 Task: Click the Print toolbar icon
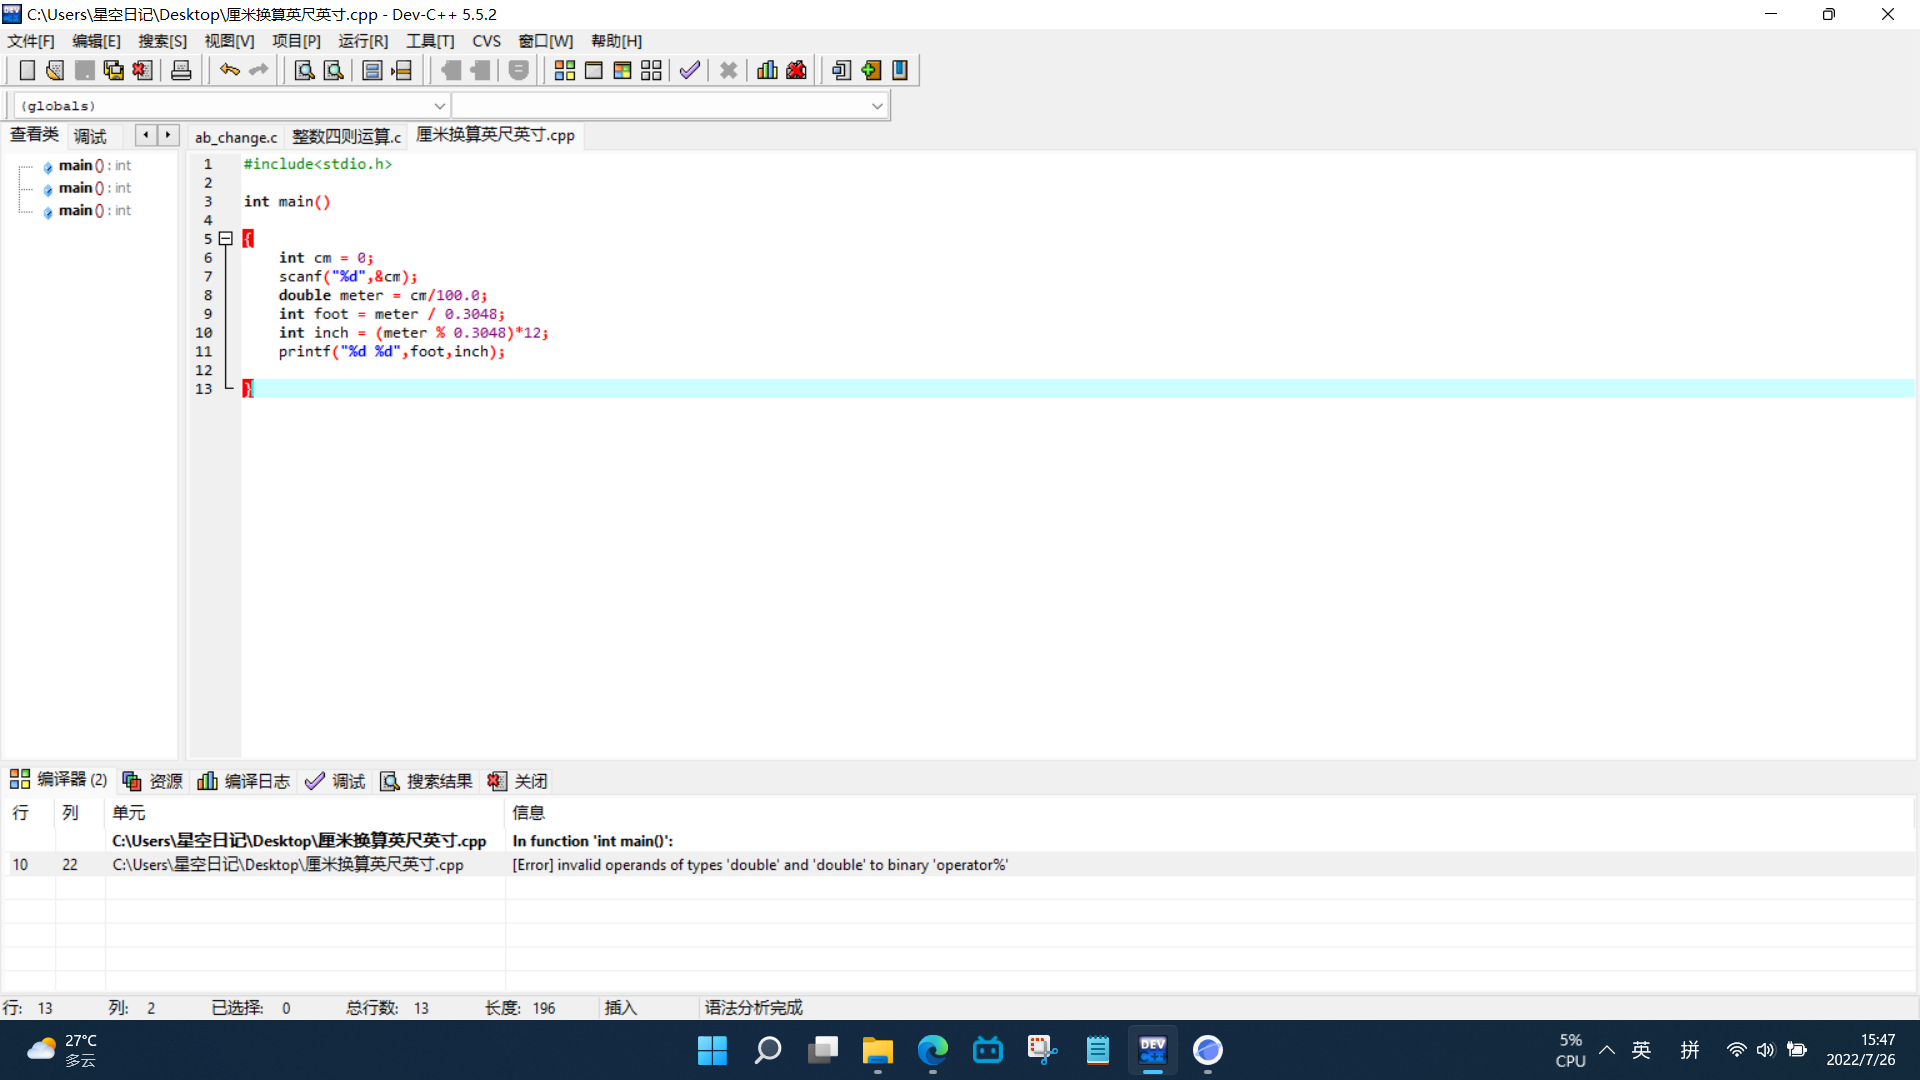(x=181, y=70)
